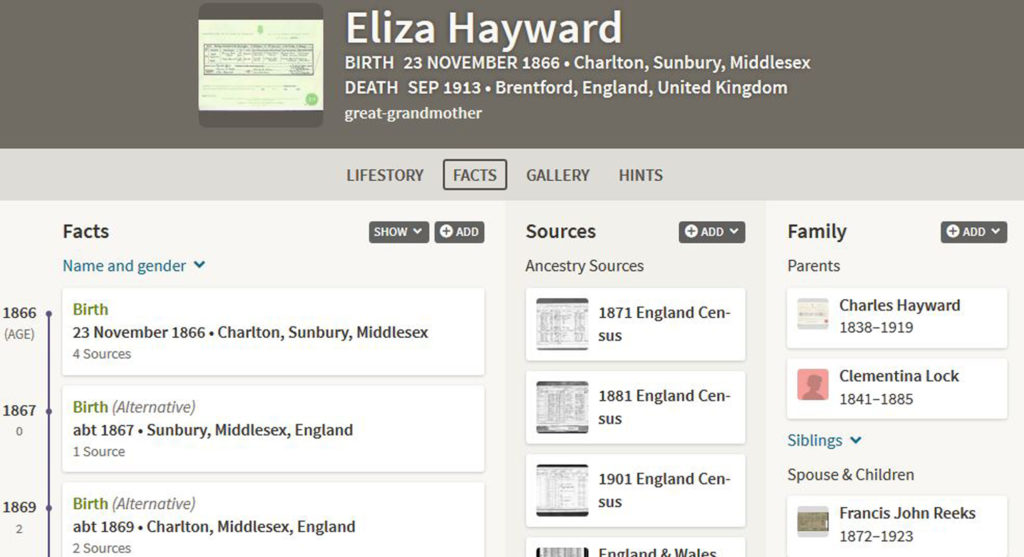Viewport: 1024px width, 557px height.
Task: Click the 1881 England Census thumbnail image
Action: pyautogui.click(x=562, y=407)
